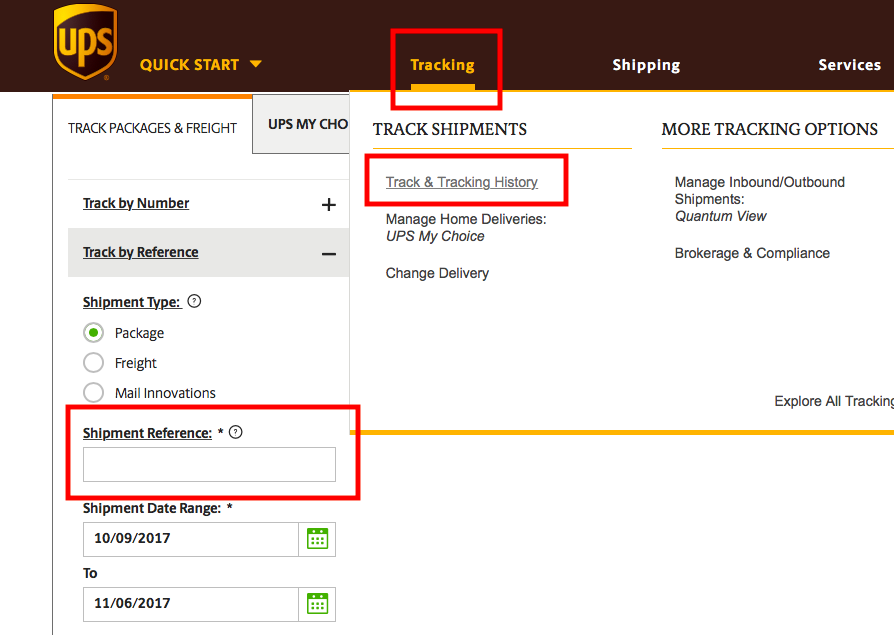The image size is (894, 635).
Task: Click the Shipment Reference label
Action: pyautogui.click(x=147, y=433)
